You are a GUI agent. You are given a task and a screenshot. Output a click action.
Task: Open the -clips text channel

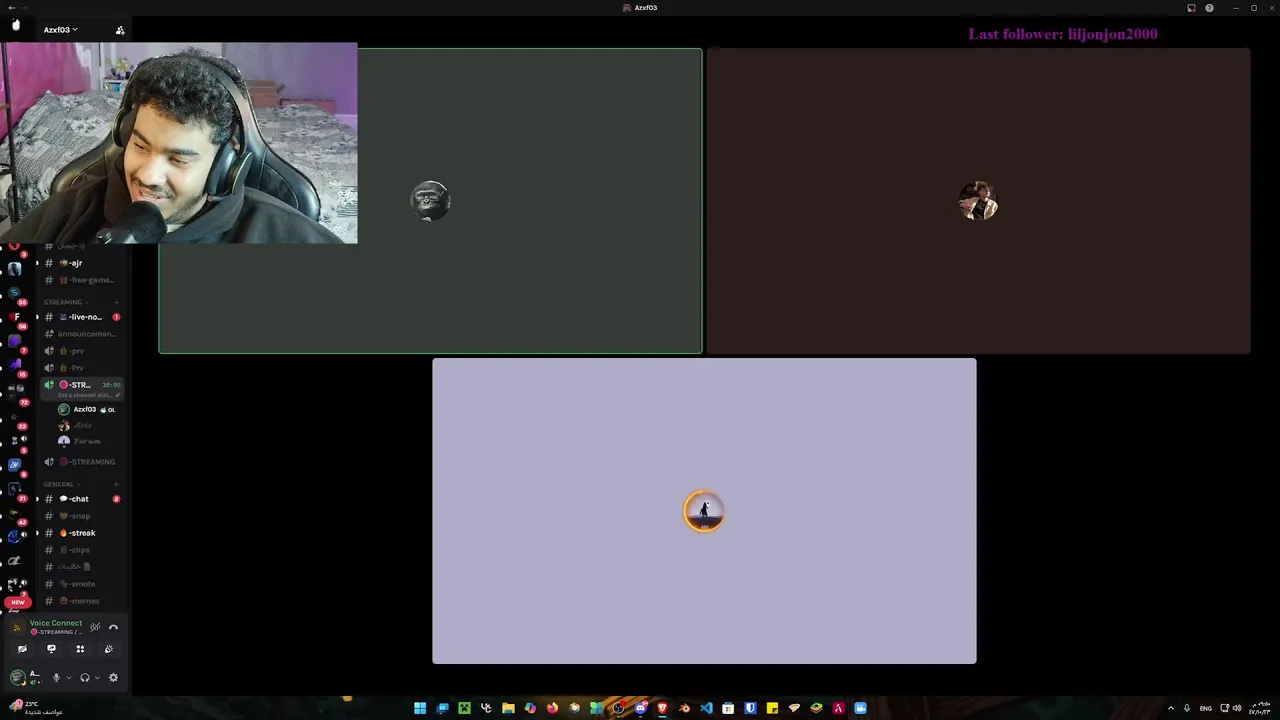80,550
